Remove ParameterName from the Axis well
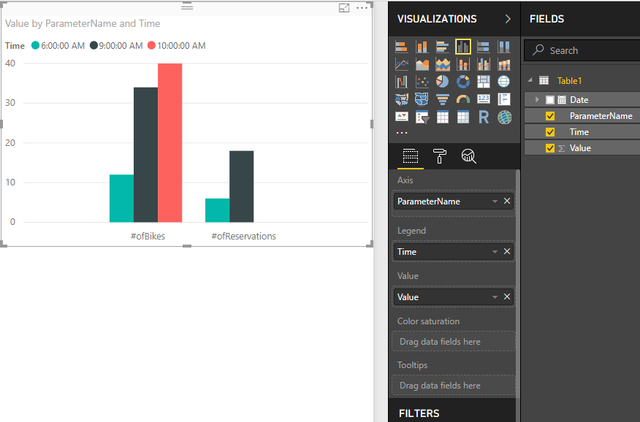Image resolution: width=640 pixels, height=422 pixels. [507, 201]
